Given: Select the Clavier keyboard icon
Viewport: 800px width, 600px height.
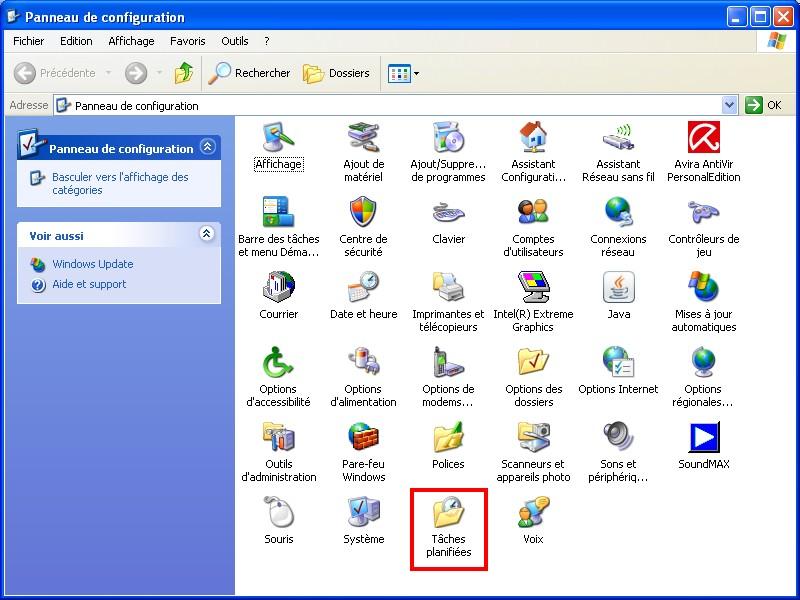Looking at the screenshot, I should click(448, 212).
